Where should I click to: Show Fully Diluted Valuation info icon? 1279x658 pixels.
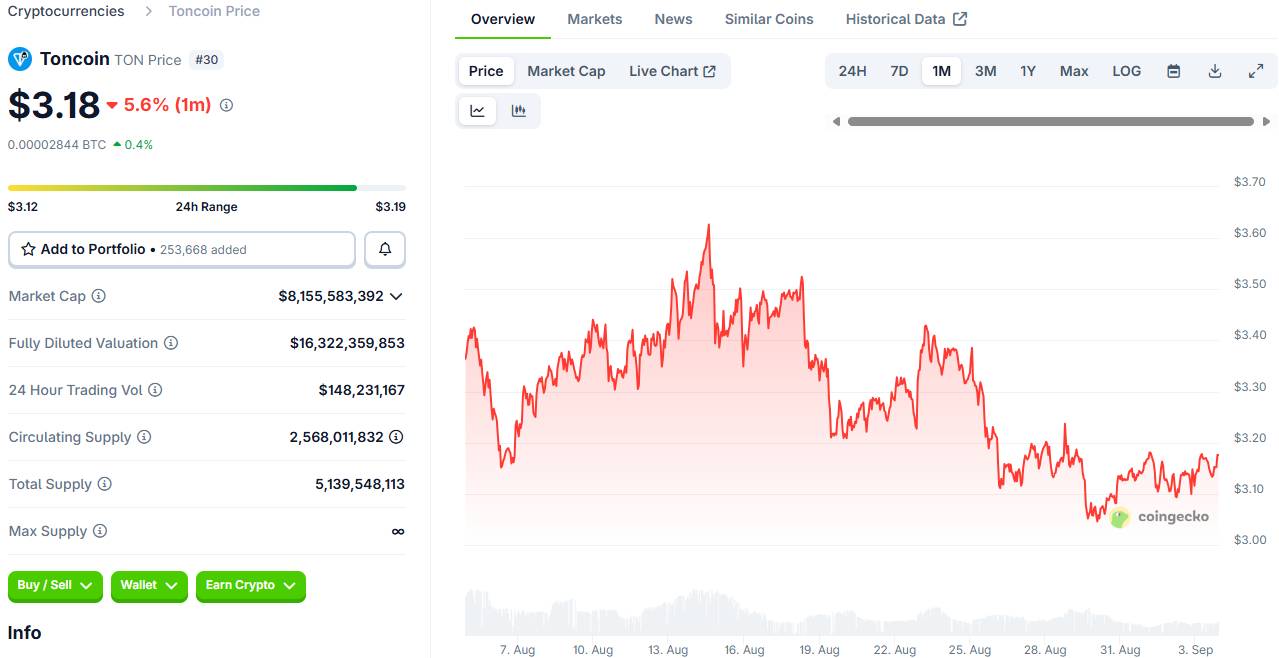(171, 343)
